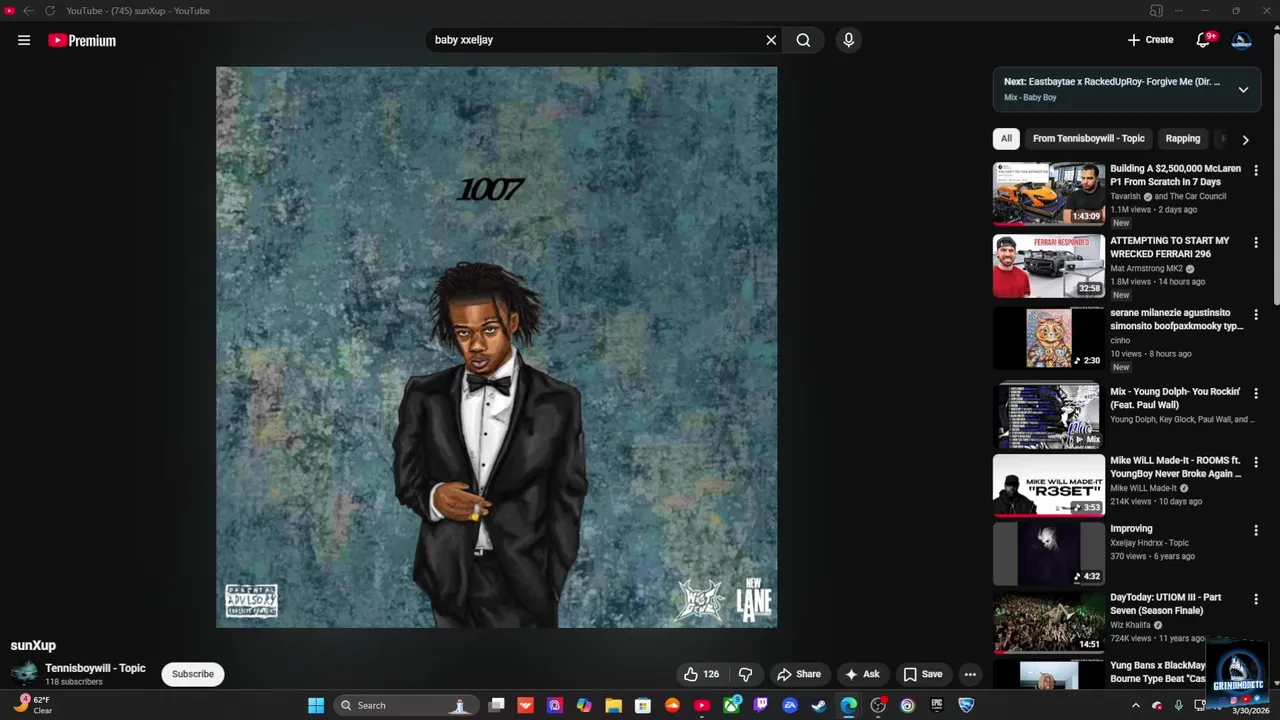Ask about this video
The height and width of the screenshot is (720, 1280).
click(x=862, y=674)
